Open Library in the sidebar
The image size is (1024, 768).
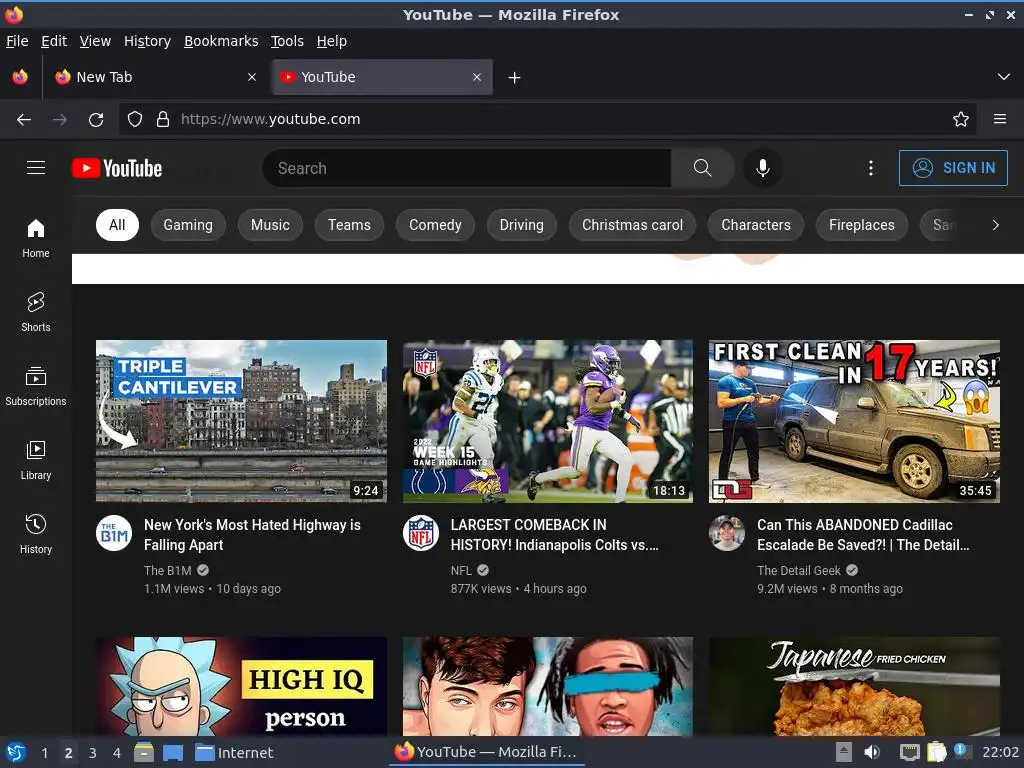pyautogui.click(x=36, y=460)
